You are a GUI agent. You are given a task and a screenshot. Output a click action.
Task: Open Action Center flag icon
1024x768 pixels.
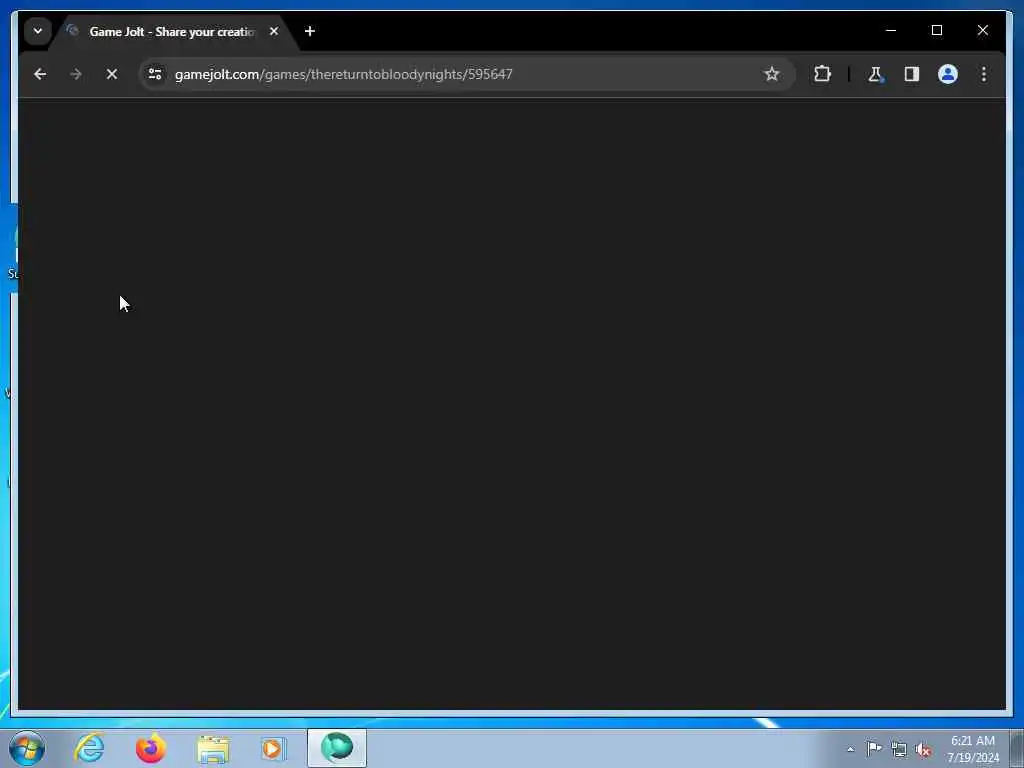(x=874, y=749)
